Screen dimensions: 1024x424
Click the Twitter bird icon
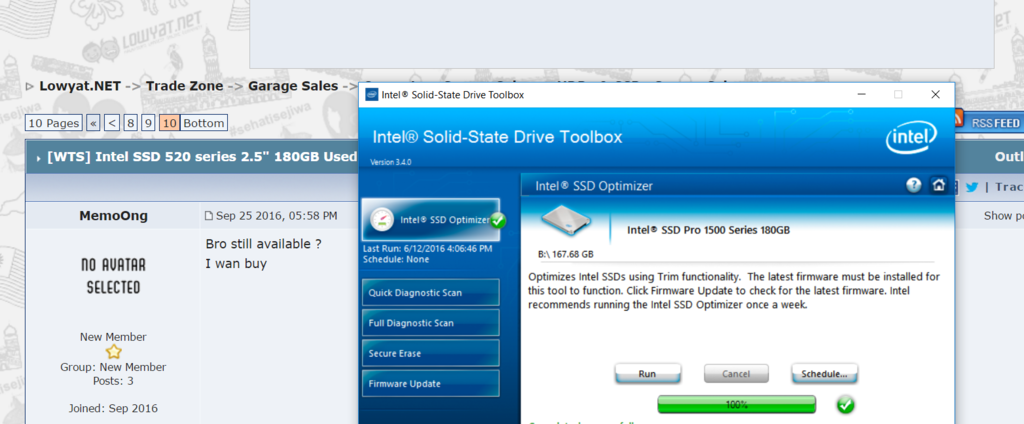pos(971,186)
